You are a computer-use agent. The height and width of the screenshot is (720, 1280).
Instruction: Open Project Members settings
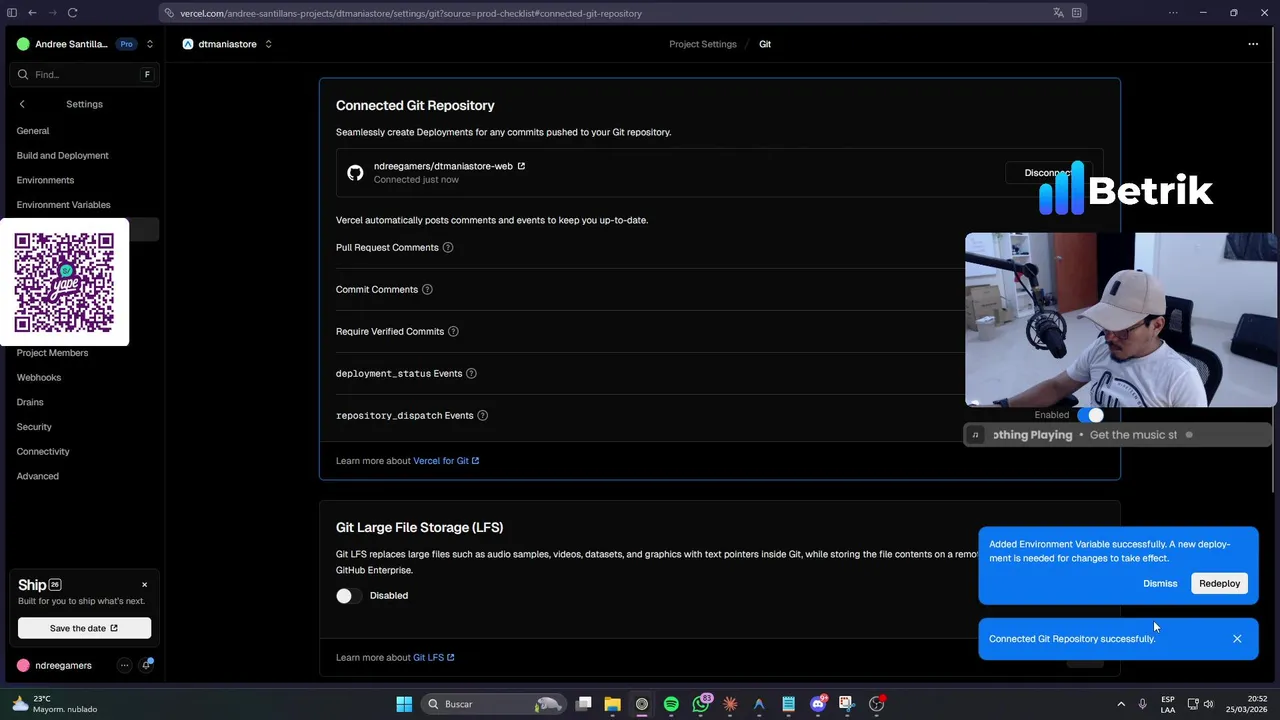pos(52,353)
